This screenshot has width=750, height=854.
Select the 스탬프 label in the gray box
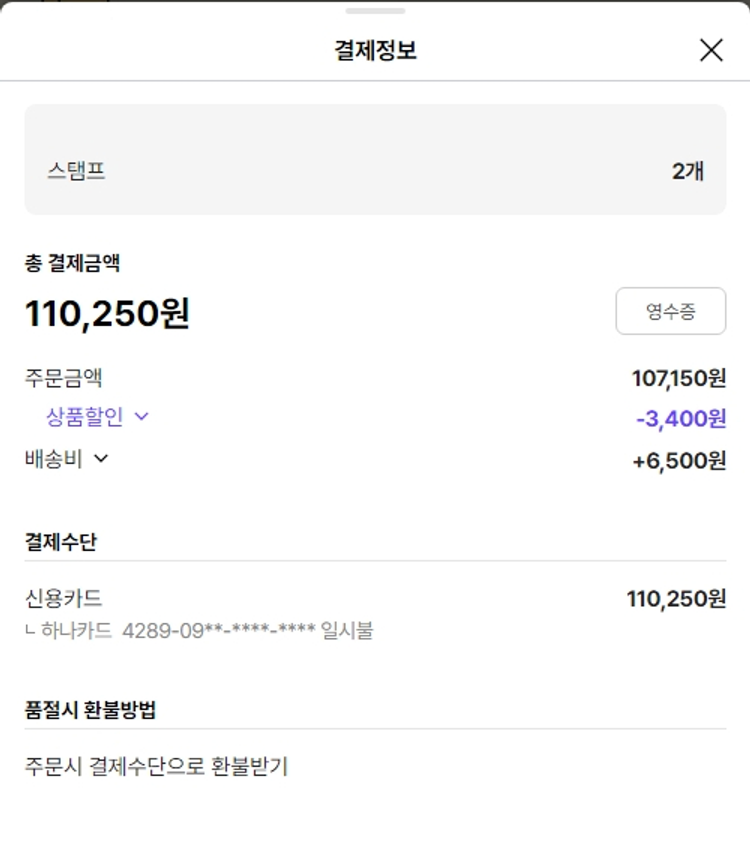point(76,171)
